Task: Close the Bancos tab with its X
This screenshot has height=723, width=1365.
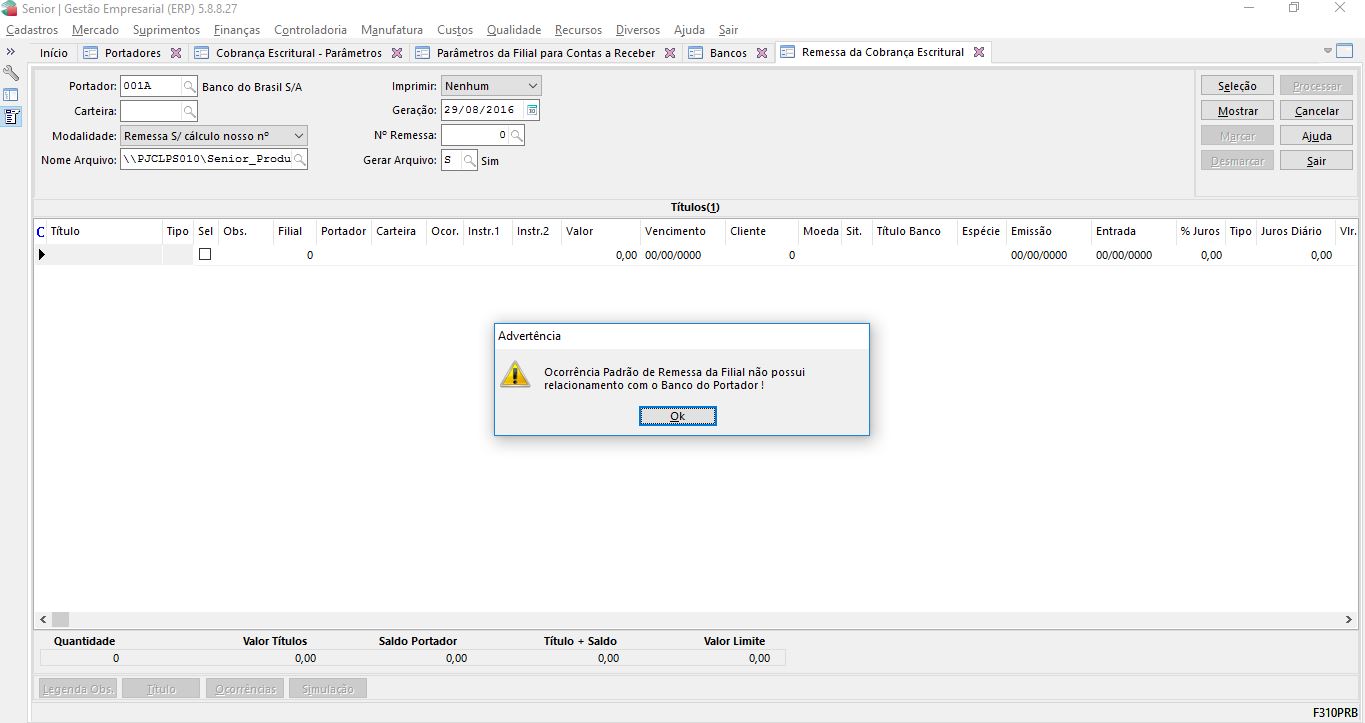Action: coord(761,53)
